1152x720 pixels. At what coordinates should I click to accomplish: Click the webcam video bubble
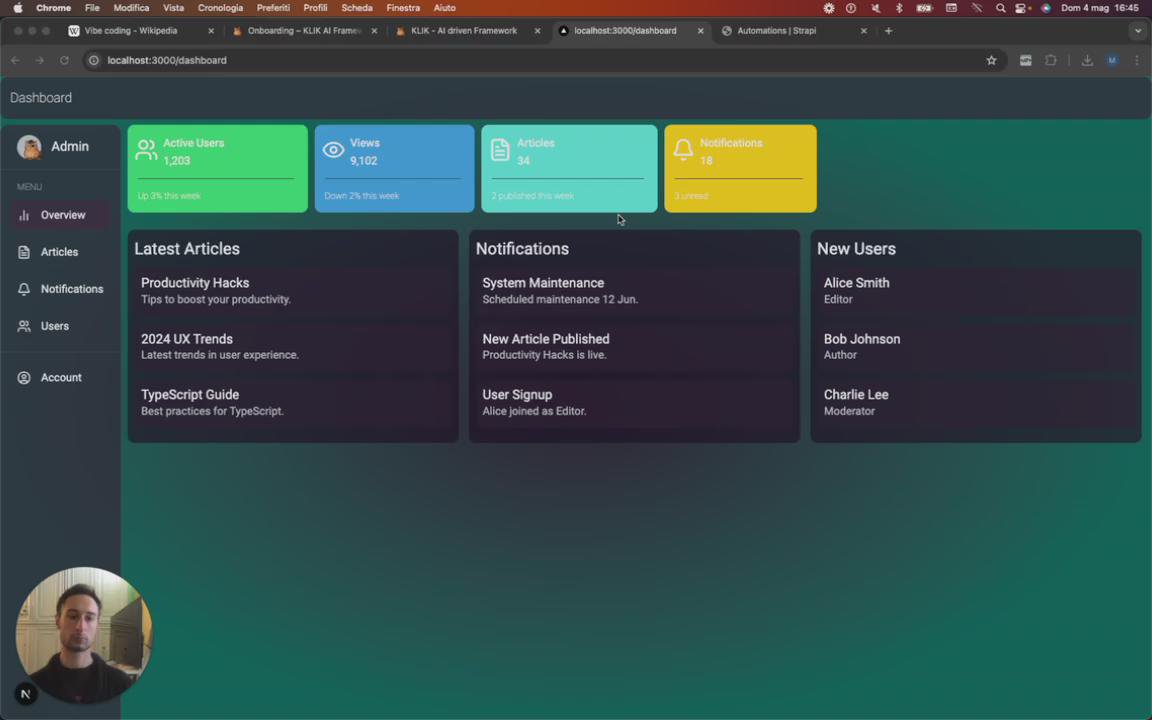(x=84, y=636)
